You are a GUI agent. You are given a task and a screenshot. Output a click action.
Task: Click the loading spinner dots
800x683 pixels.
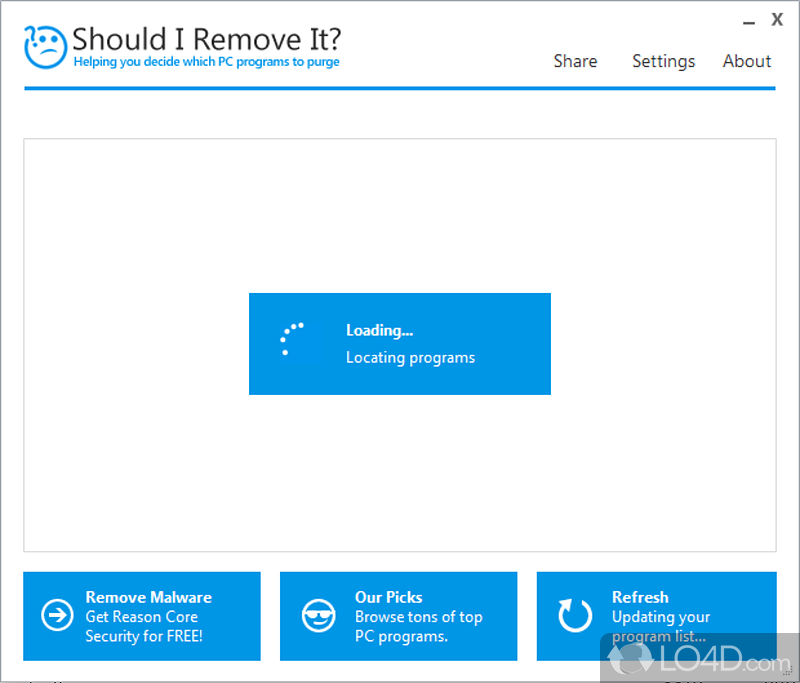pos(291,339)
